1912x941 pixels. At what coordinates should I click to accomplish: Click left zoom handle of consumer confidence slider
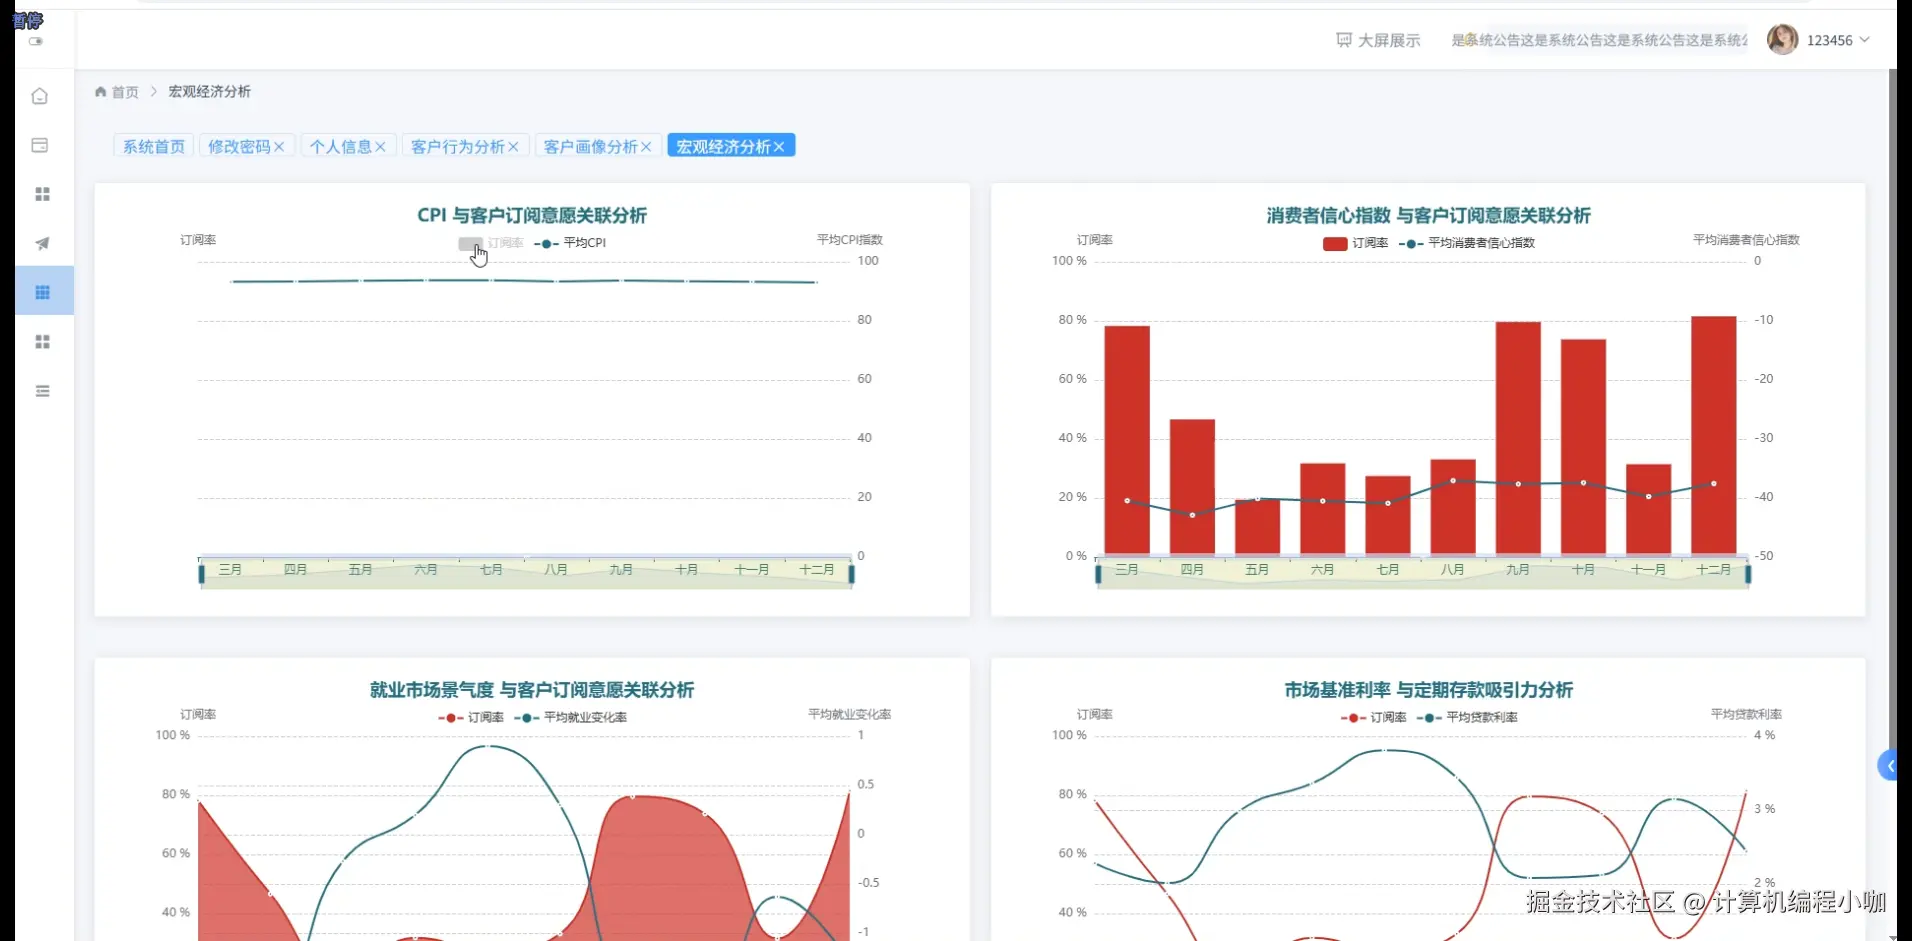tap(1098, 574)
